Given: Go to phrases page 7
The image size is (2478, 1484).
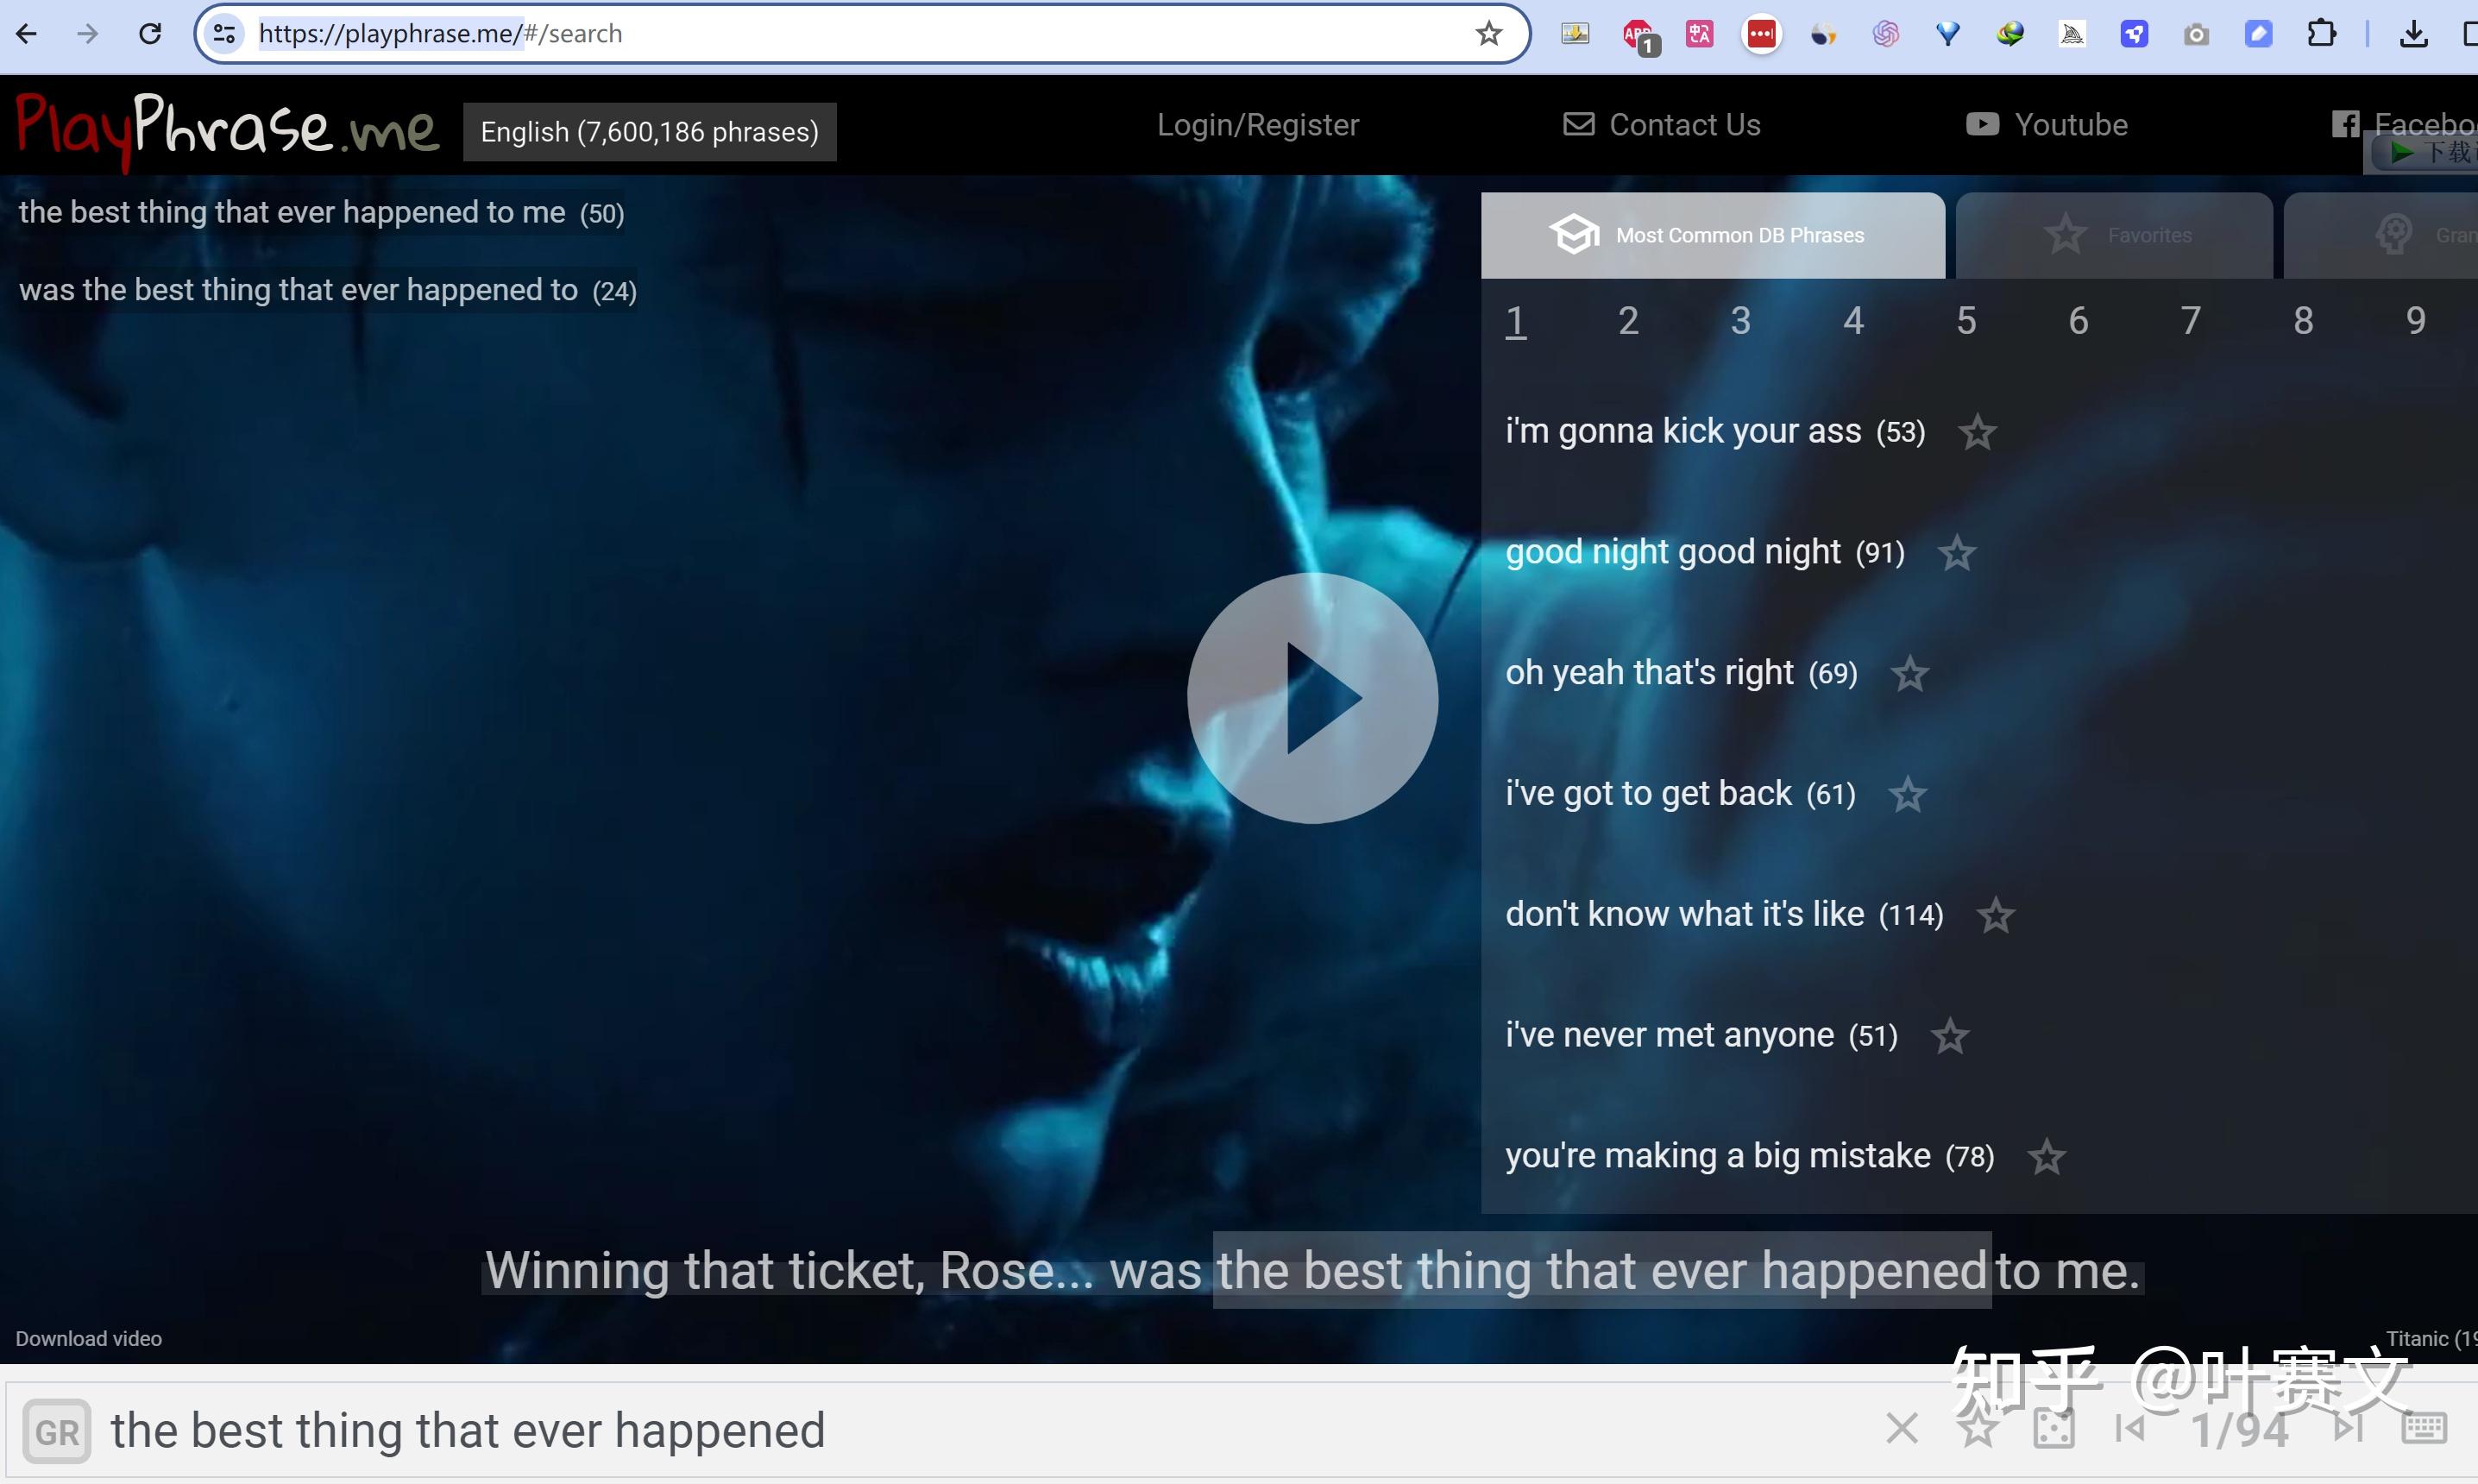Looking at the screenshot, I should 2191,321.
